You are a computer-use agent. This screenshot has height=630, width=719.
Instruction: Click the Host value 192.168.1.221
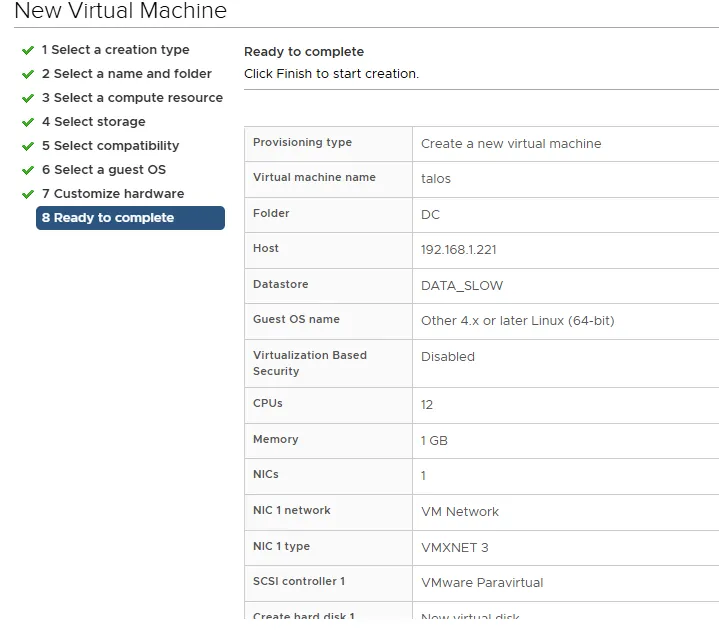[458, 250]
